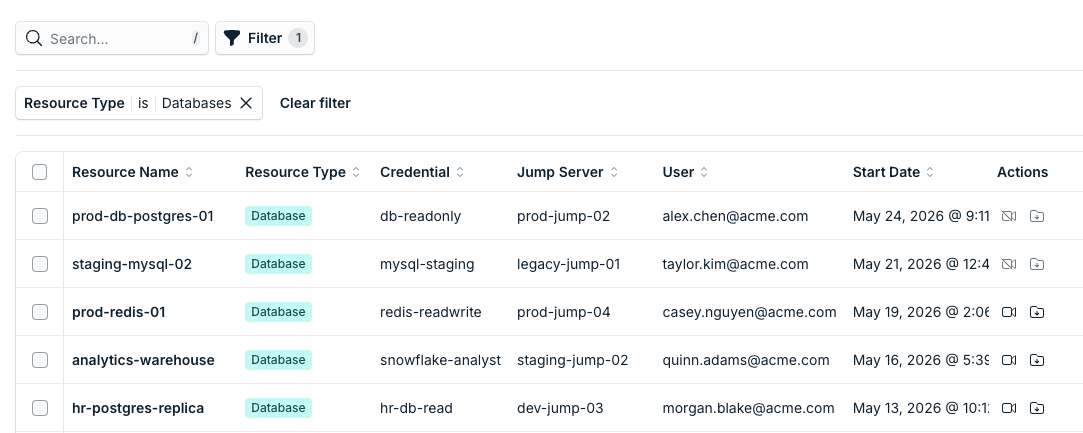Check the prod-db-postgres-01 row checkbox
This screenshot has width=1083, height=433.
click(x=39, y=216)
